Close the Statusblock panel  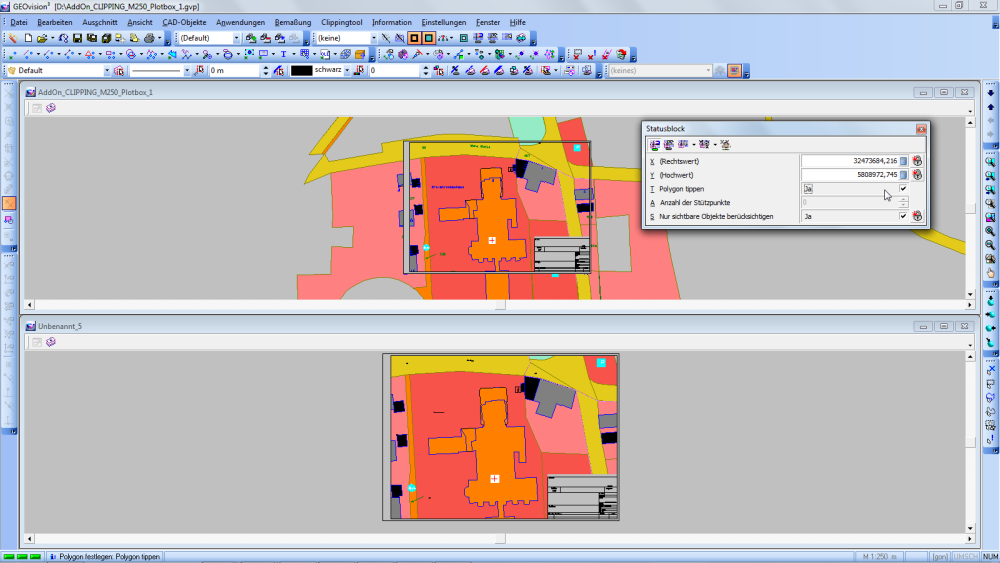coord(920,129)
